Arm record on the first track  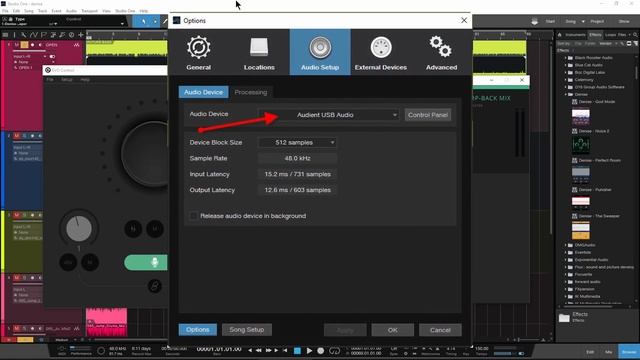click(33, 45)
